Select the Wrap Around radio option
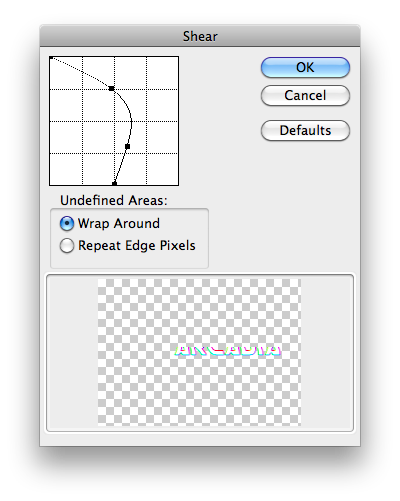The image size is (400, 501). 67,223
